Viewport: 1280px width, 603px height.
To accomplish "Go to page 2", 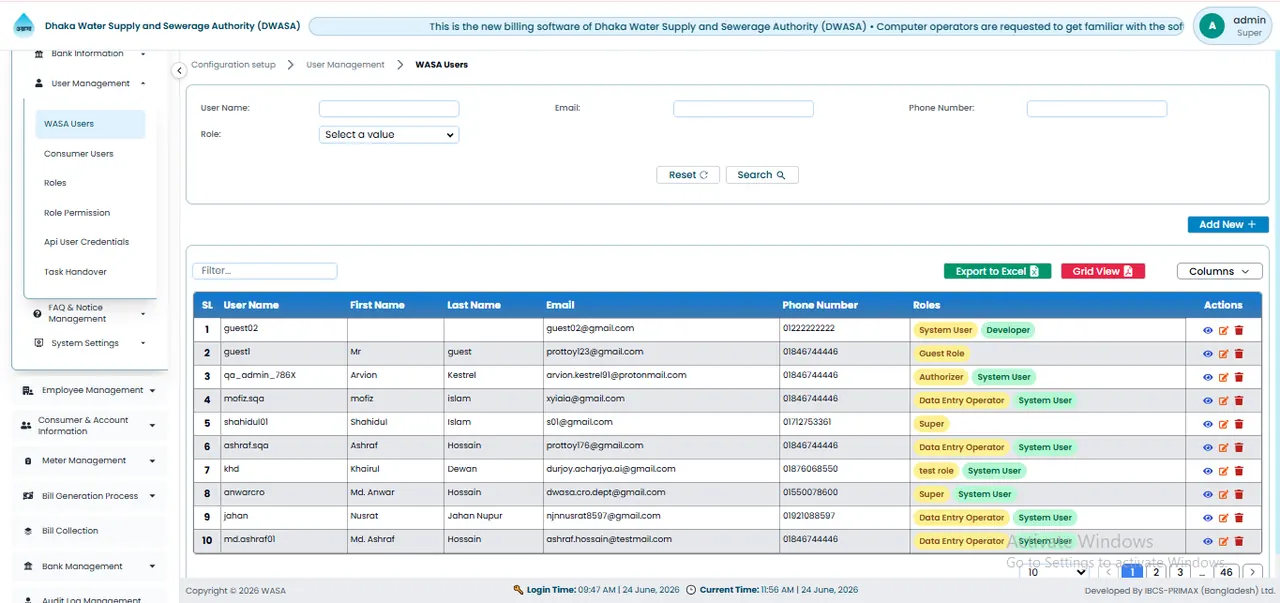I will coord(1156,572).
